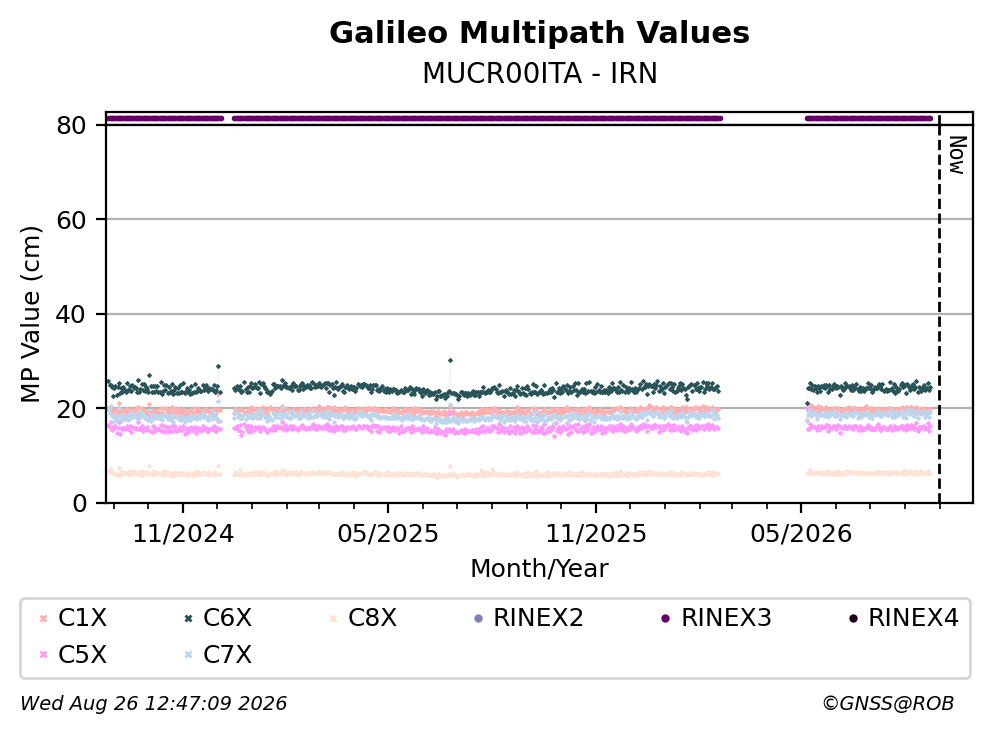Click the 80 y-axis tick label
The image size is (993, 734).
tap(71, 125)
